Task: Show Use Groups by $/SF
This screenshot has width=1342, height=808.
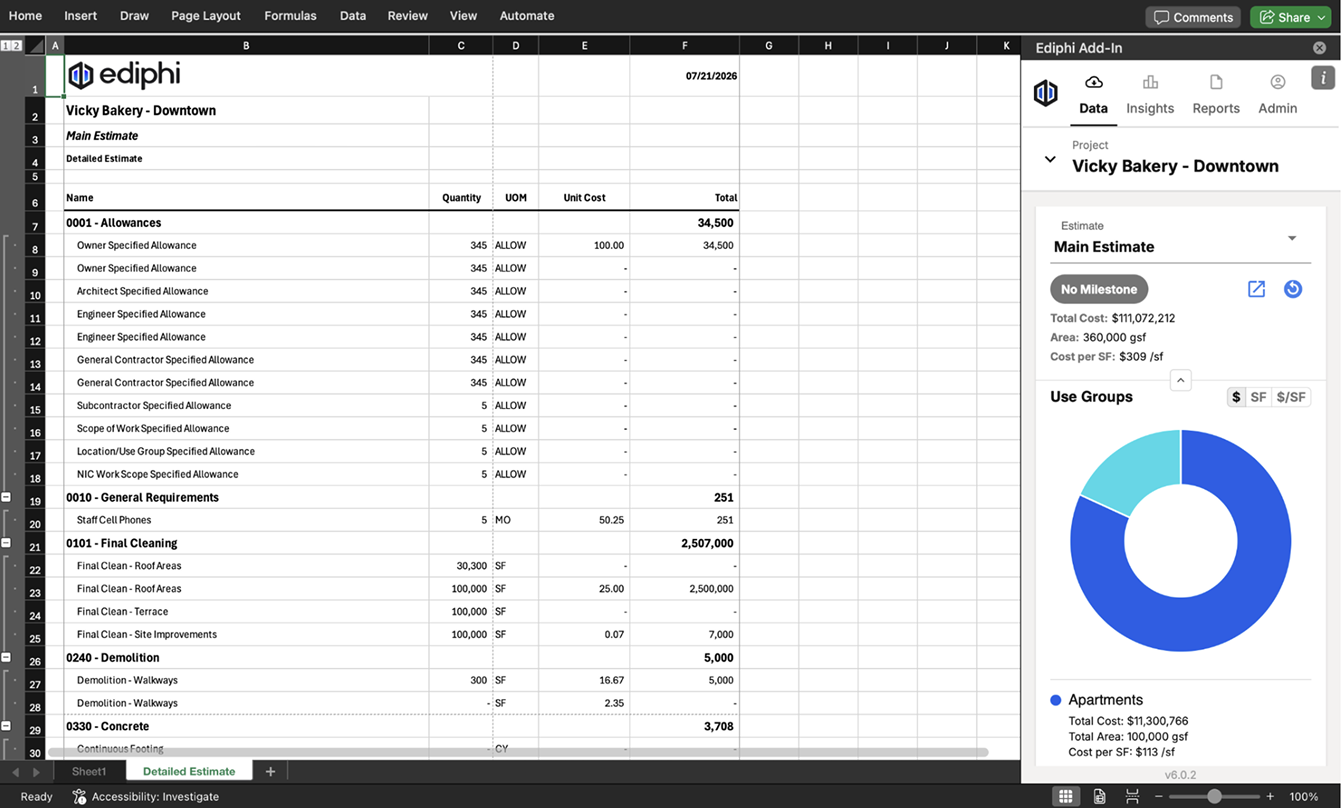Action: (x=1291, y=397)
